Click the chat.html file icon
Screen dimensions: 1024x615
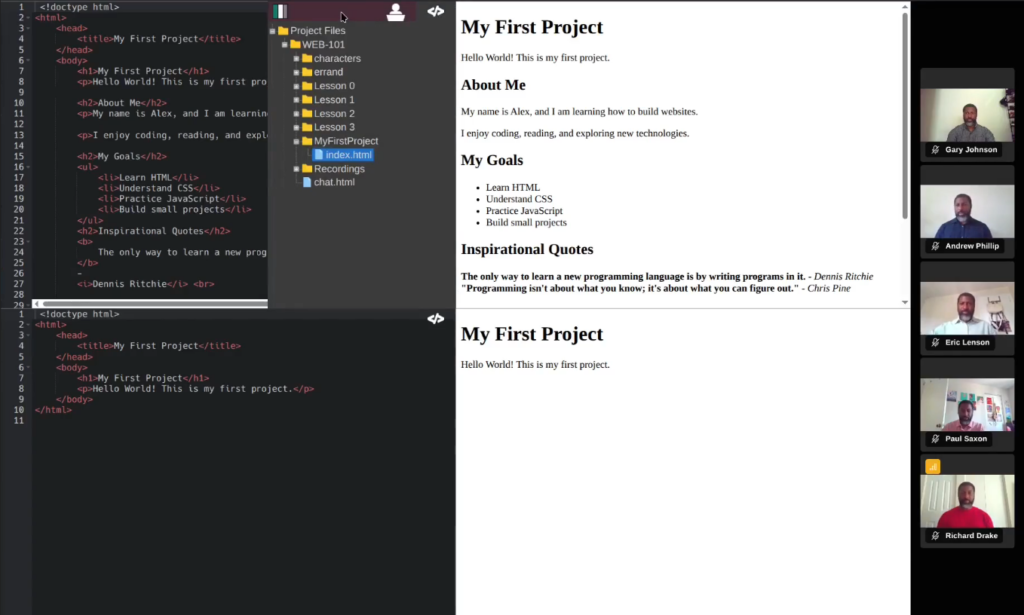307,181
